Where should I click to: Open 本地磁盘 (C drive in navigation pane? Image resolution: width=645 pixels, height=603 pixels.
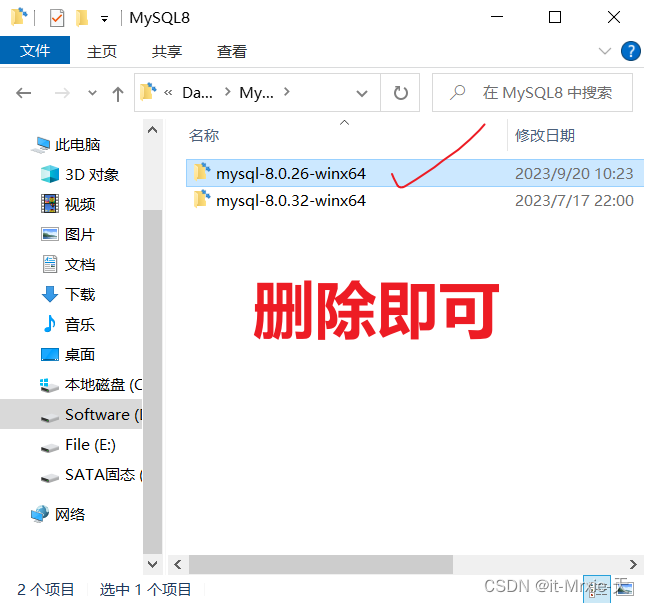pyautogui.click(x=91, y=385)
